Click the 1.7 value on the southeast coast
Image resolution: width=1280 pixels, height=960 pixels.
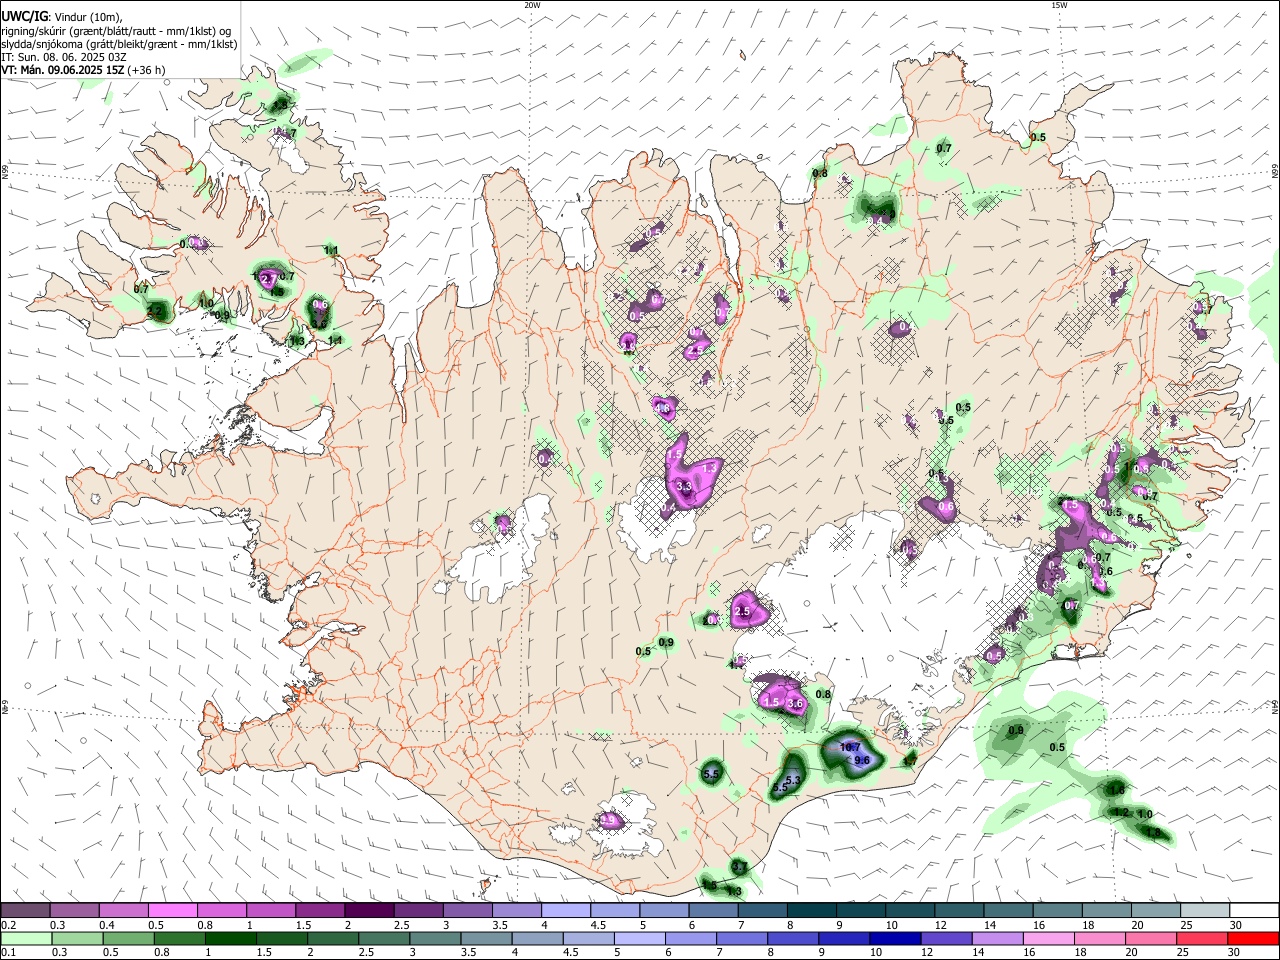(x=909, y=761)
